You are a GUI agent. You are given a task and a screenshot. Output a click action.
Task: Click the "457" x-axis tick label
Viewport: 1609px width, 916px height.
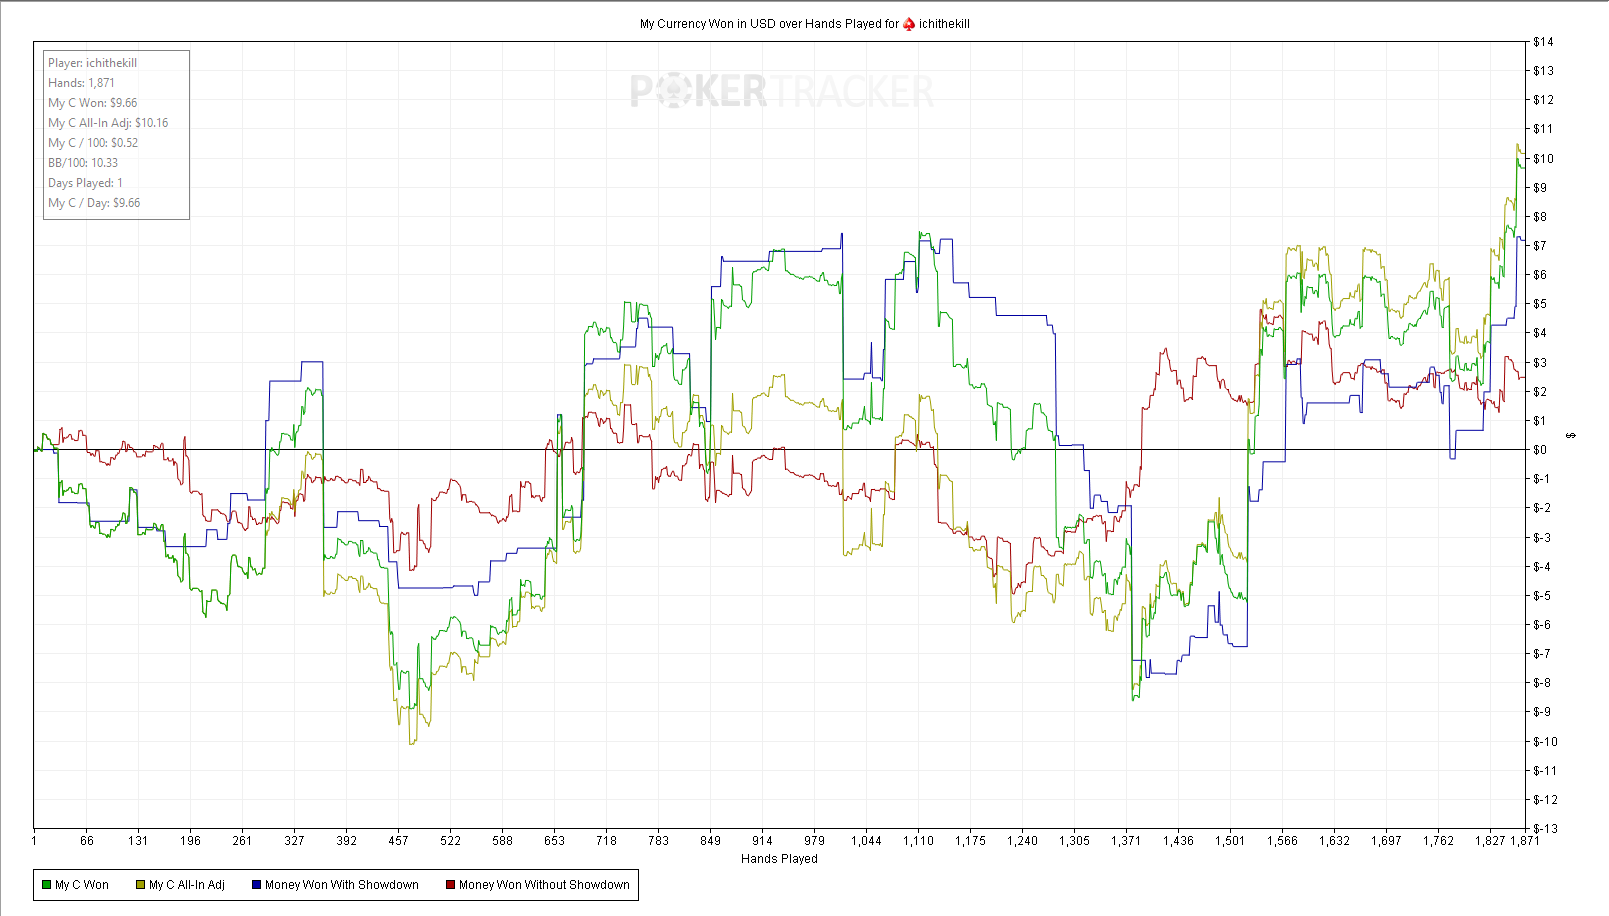click(x=398, y=841)
